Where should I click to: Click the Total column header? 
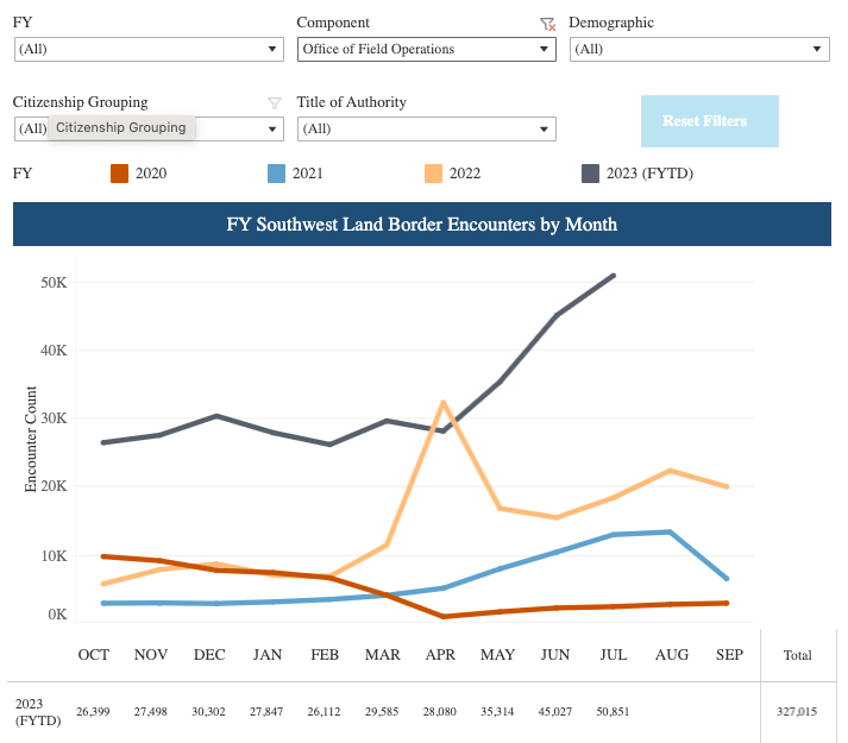[797, 655]
